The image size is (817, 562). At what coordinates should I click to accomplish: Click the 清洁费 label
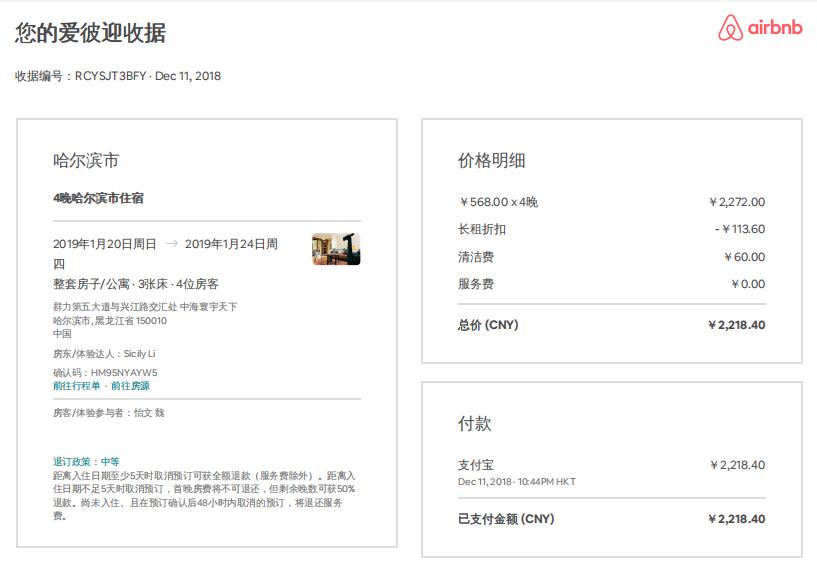pyautogui.click(x=476, y=257)
